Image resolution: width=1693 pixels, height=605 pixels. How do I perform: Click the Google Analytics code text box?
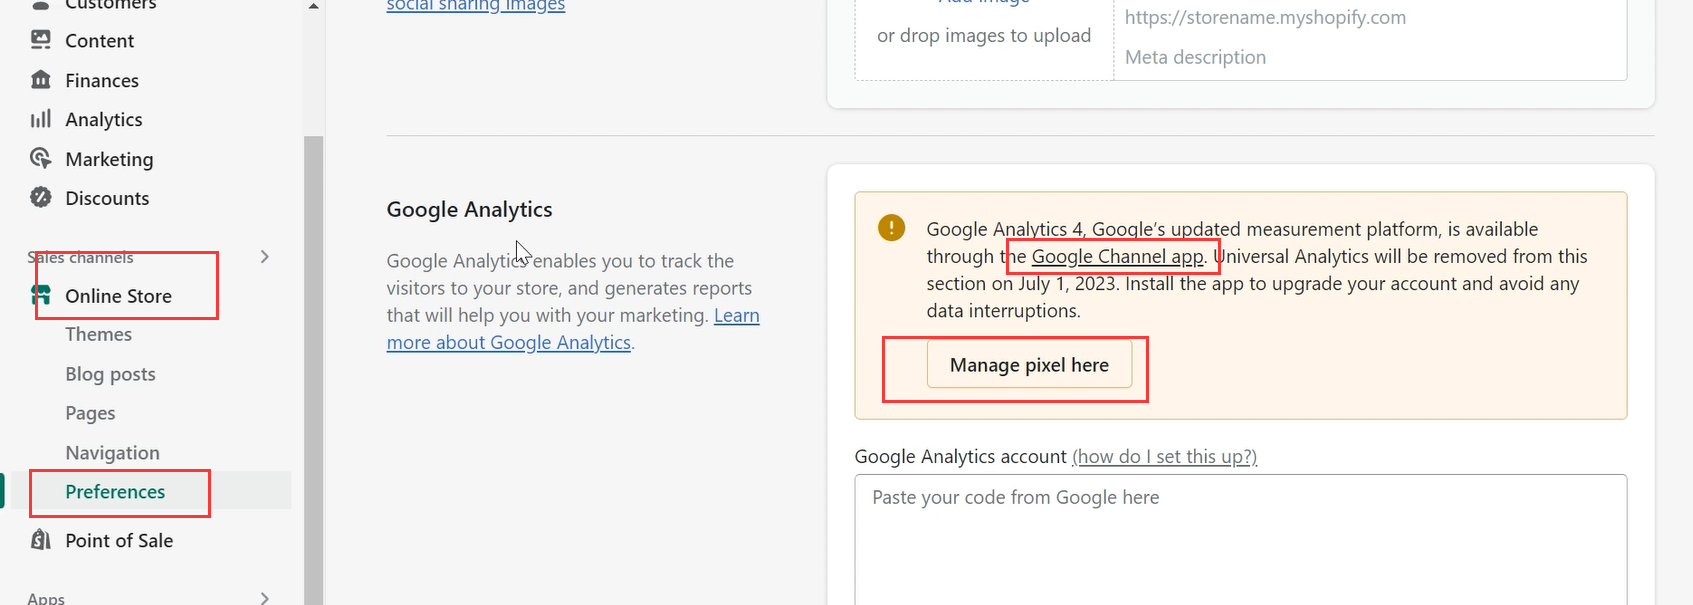click(1240, 540)
